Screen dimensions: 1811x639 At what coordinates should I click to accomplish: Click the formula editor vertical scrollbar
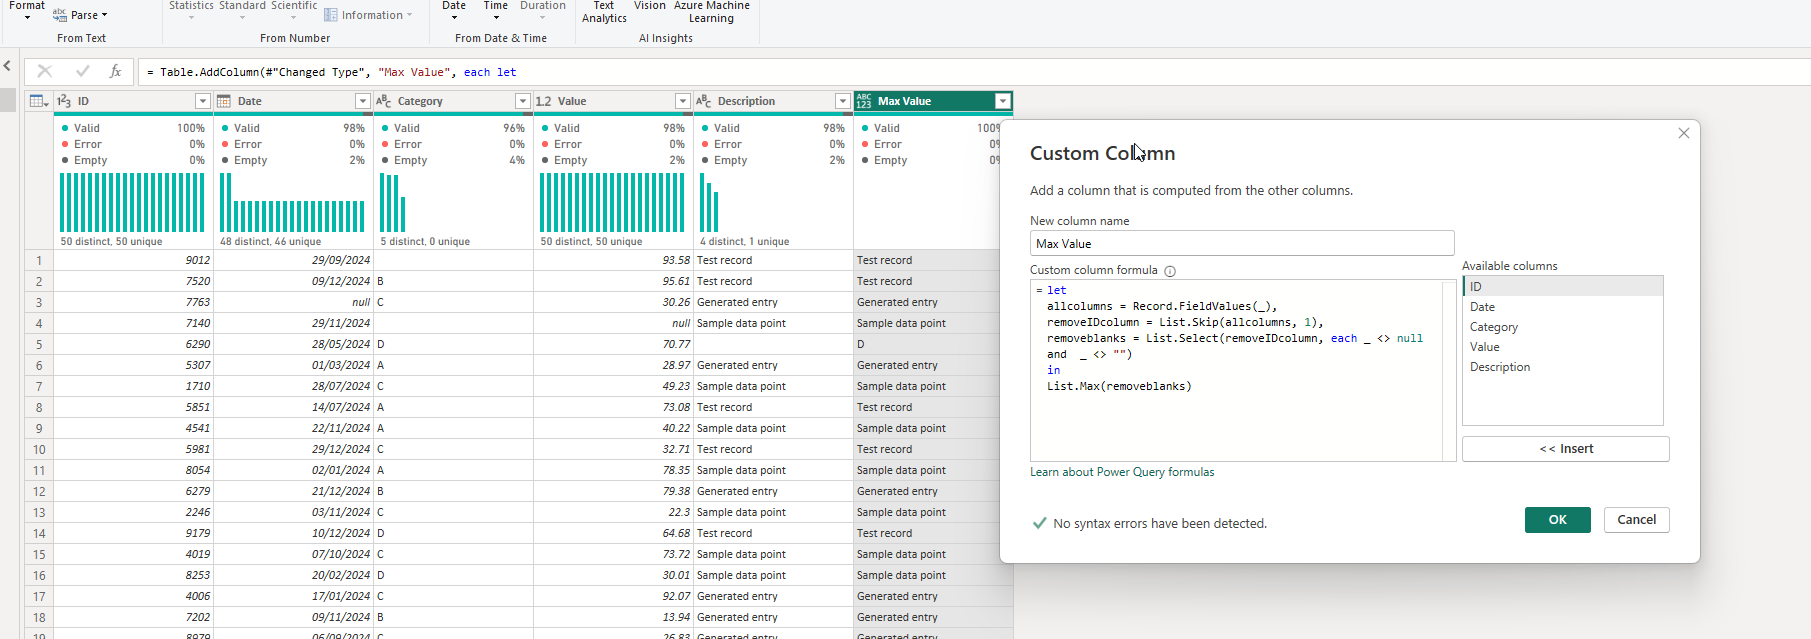[1449, 370]
